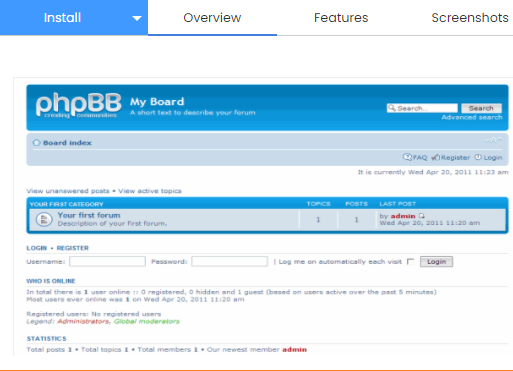
Task: Click the view latest post icon next to admin
Action: pos(422,216)
